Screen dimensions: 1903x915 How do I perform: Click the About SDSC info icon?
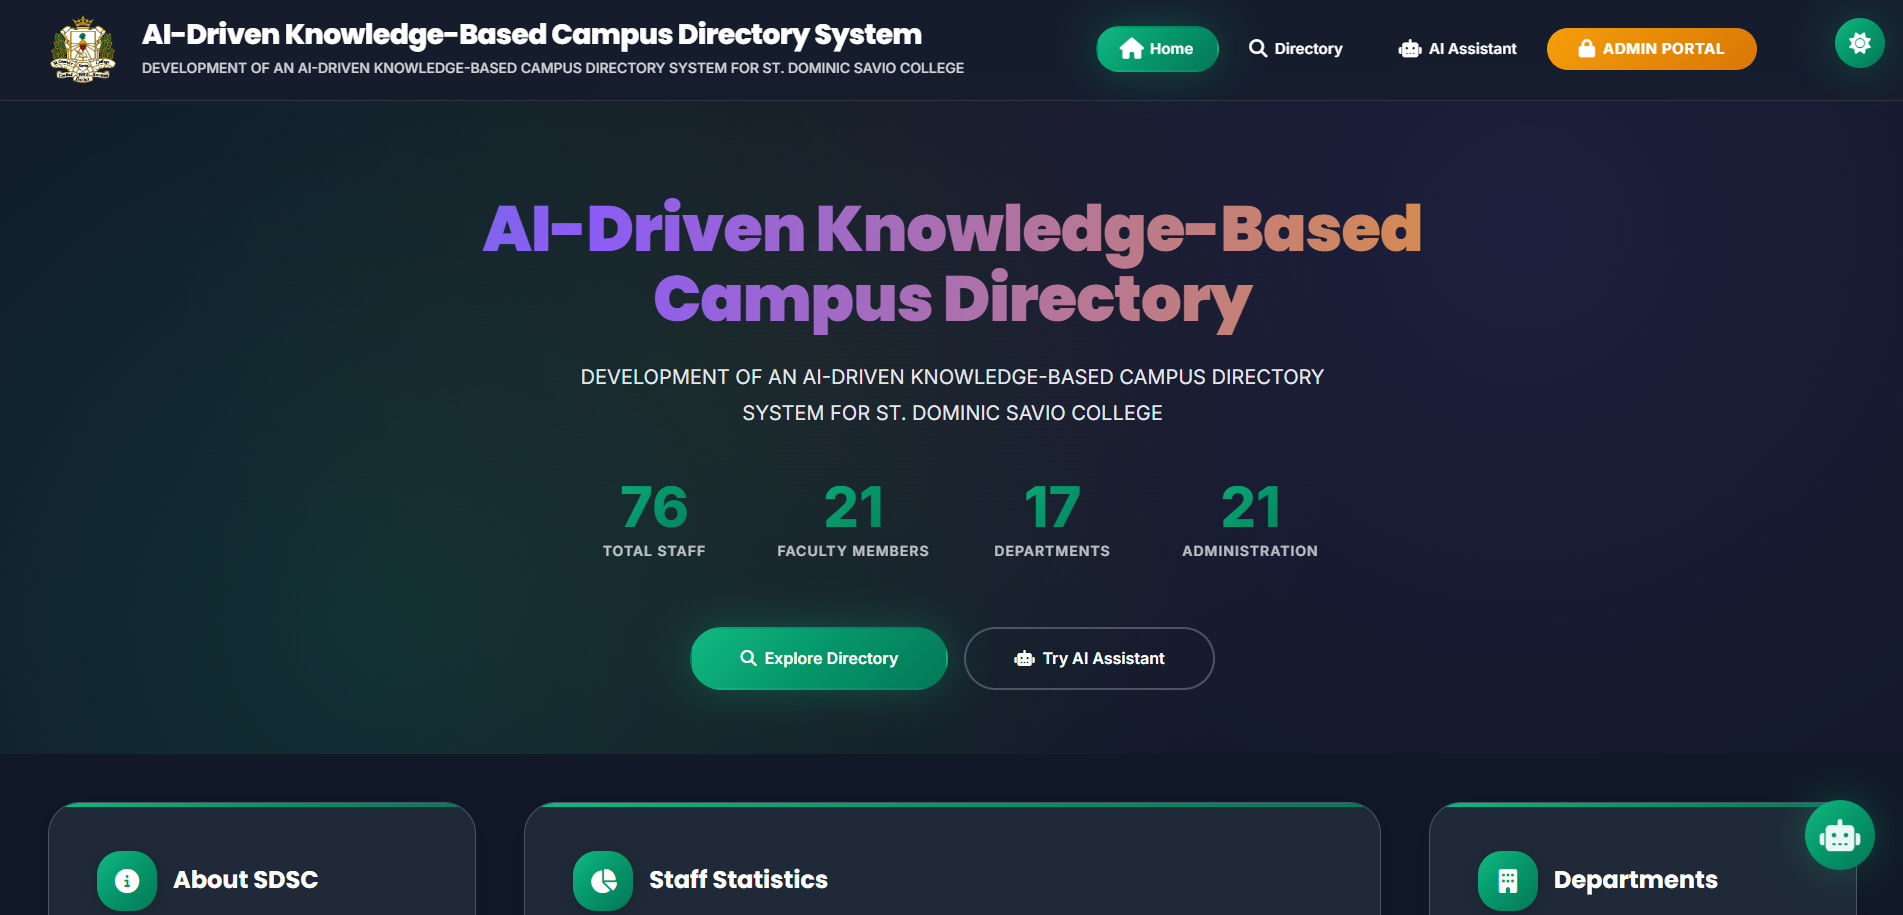coord(127,880)
